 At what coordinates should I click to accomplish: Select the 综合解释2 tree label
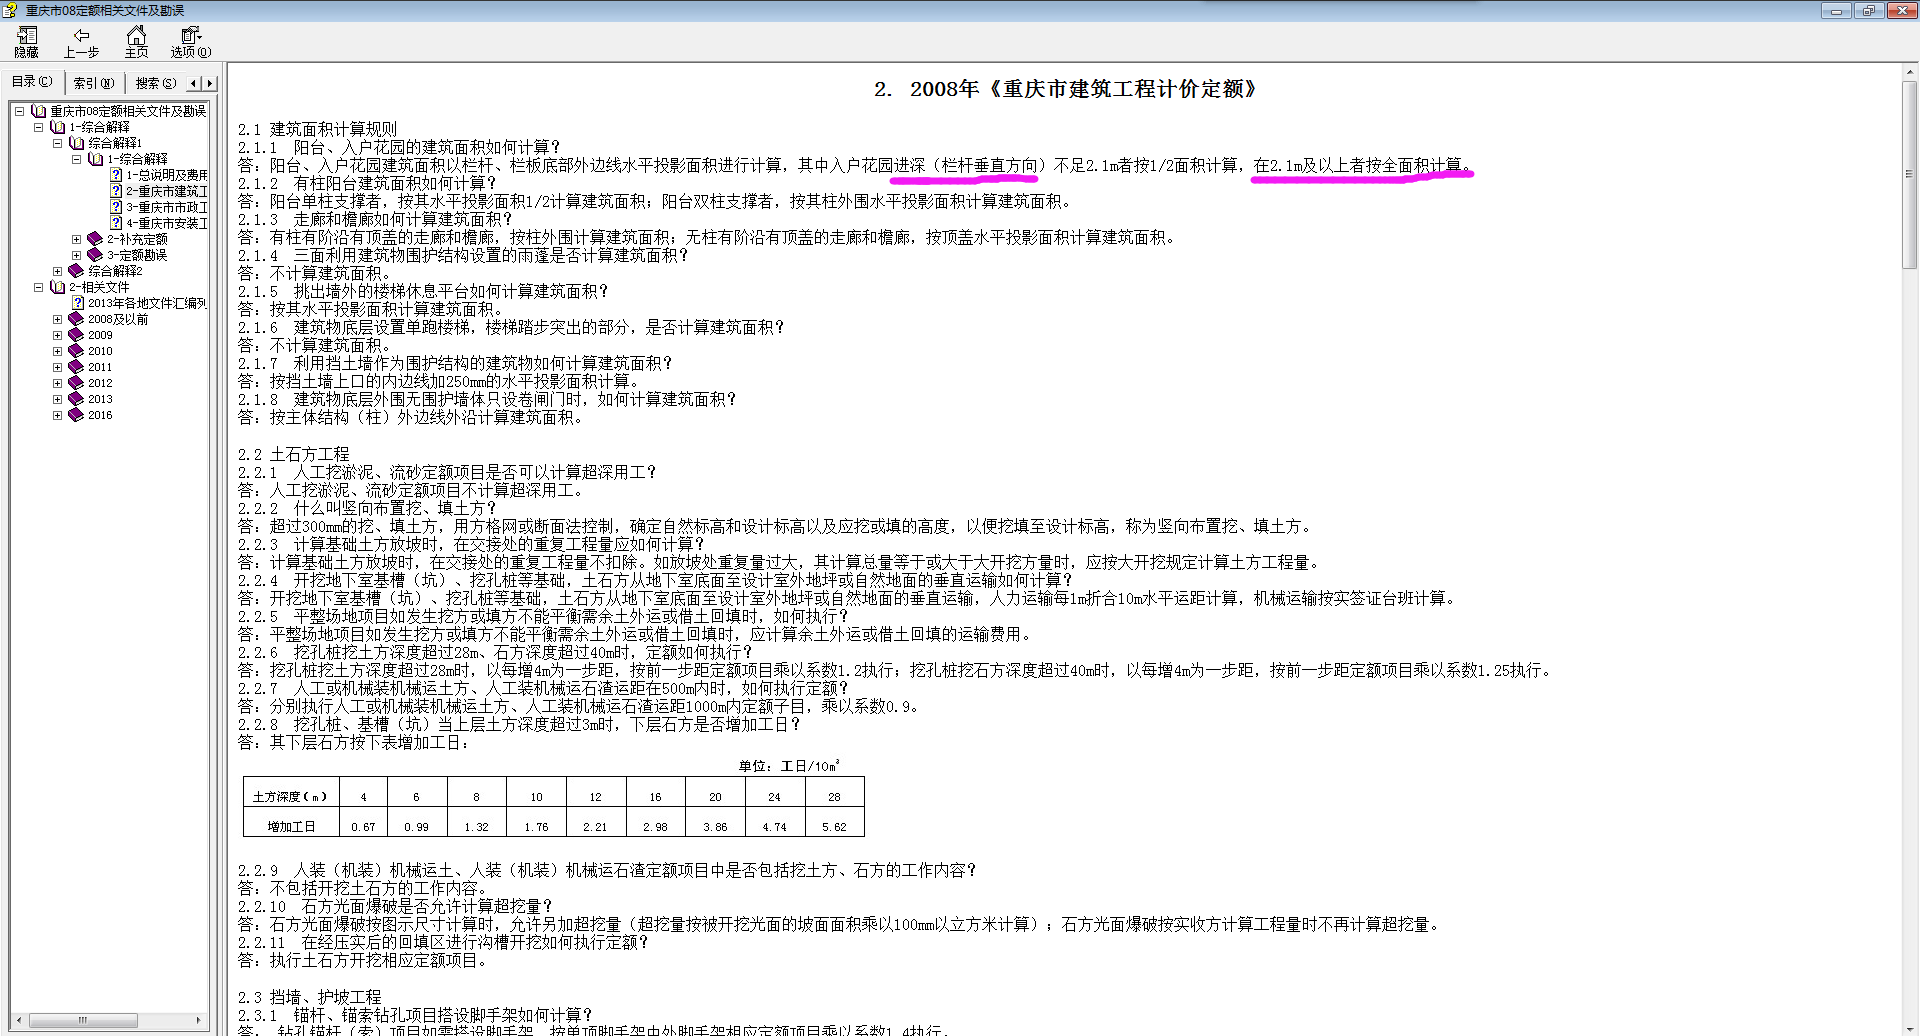(115, 271)
